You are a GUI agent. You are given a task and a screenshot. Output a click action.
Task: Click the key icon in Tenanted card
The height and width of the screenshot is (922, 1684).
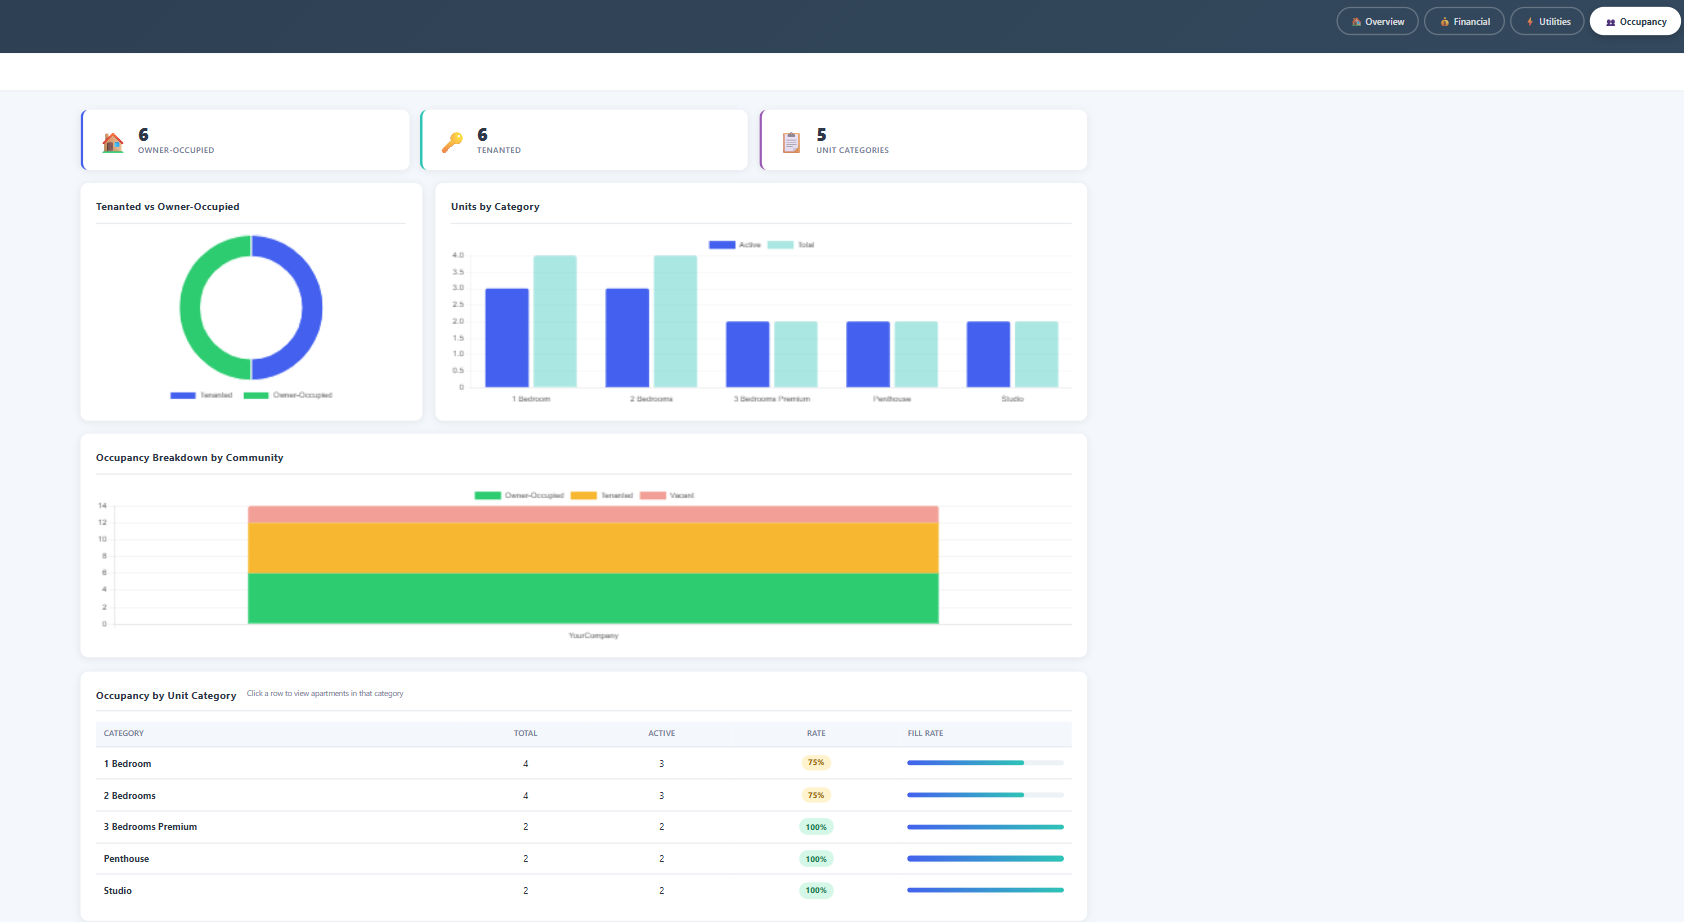(452, 142)
